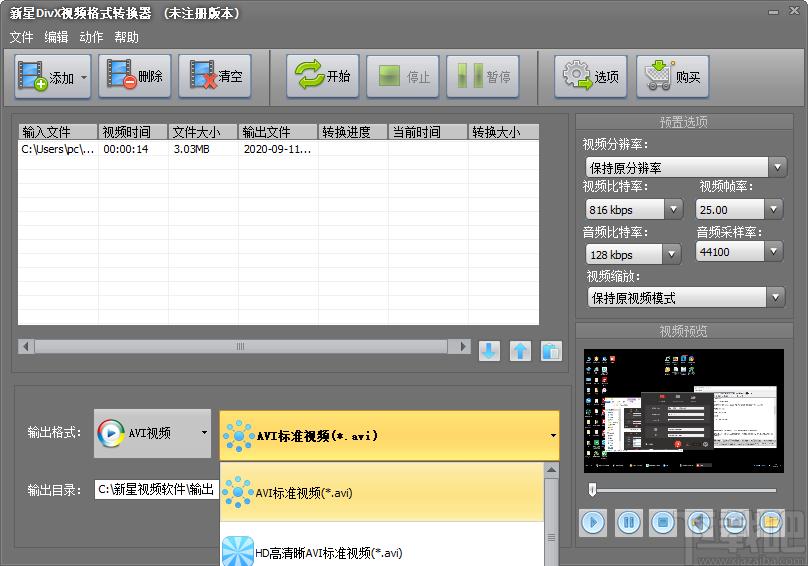808x566 pixels.
Task: Select AVI标准视频(*.avi) in the dropdown list
Action: coord(382,493)
